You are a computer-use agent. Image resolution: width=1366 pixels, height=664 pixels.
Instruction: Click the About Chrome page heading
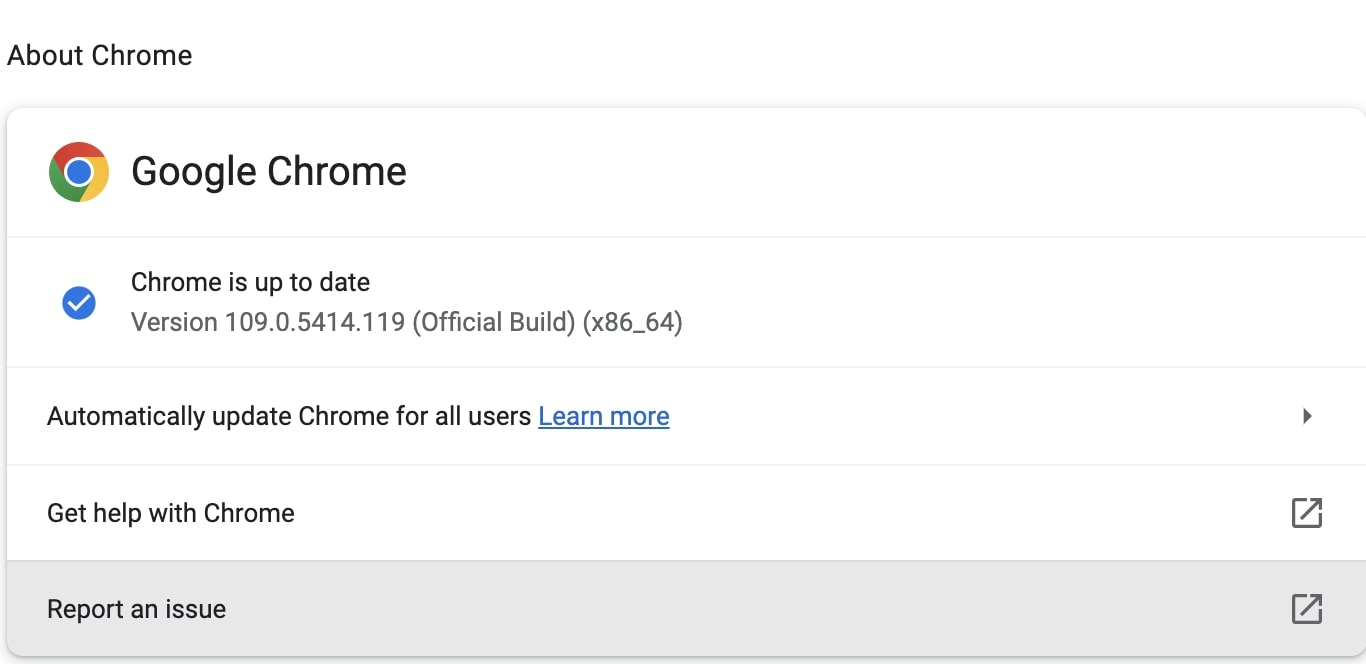[99, 55]
